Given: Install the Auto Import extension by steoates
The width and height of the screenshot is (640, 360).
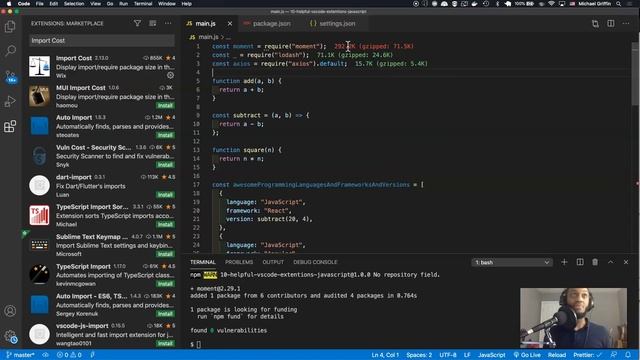Looking at the screenshot, I should pos(165,135).
